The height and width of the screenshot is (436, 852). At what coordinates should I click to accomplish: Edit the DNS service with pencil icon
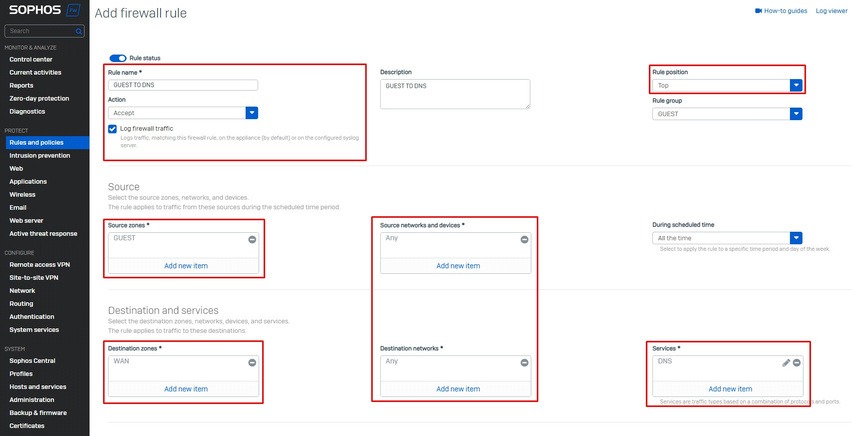(786, 363)
